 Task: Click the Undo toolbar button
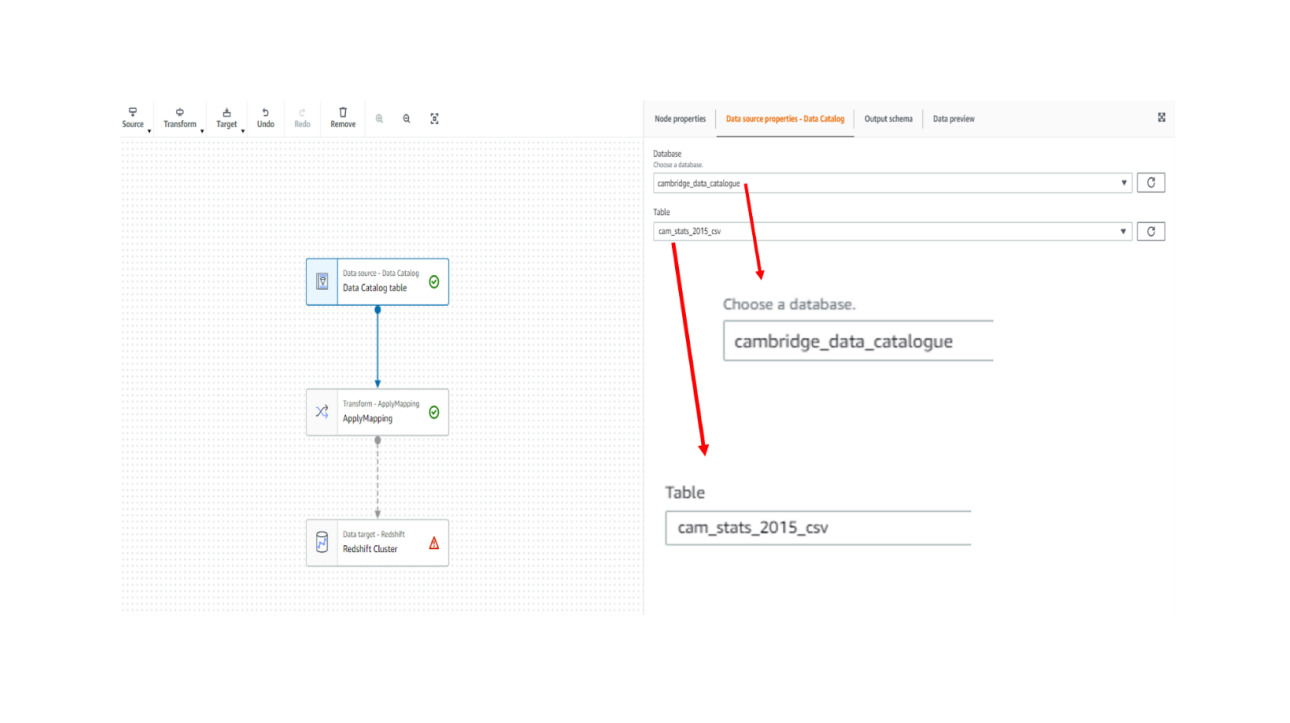pos(265,118)
